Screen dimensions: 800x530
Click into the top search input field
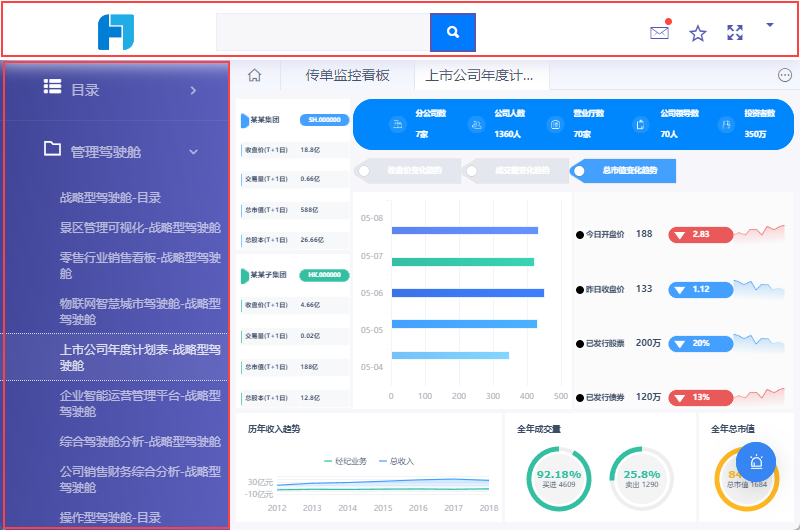coord(323,32)
